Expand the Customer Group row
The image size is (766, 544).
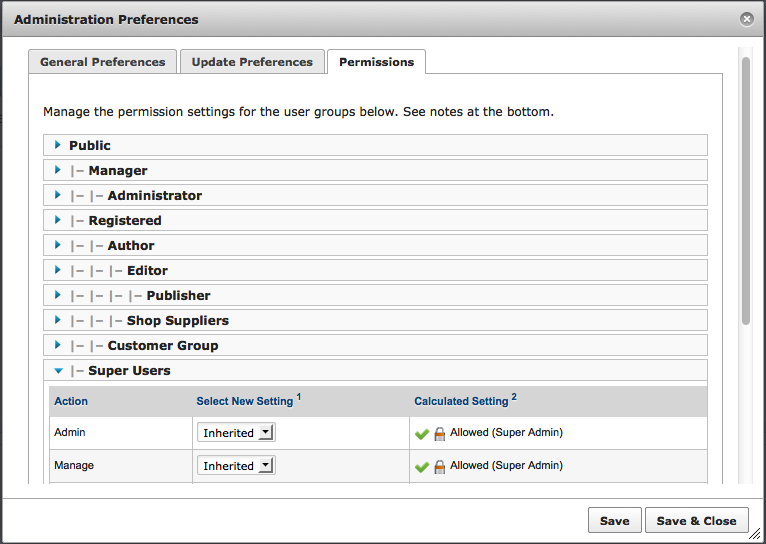click(58, 345)
